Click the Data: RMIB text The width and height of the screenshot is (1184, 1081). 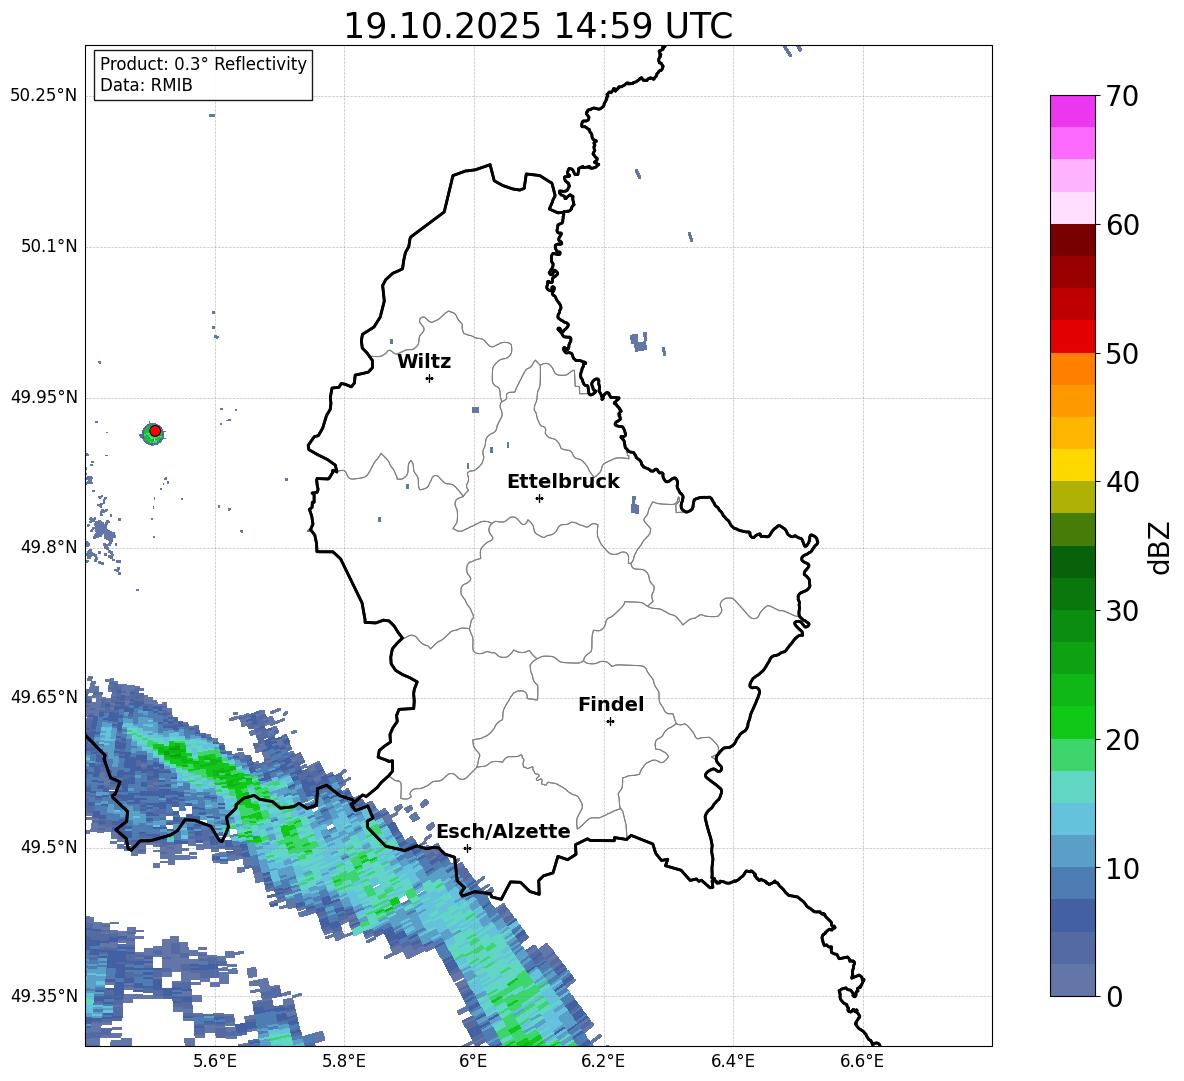point(146,85)
